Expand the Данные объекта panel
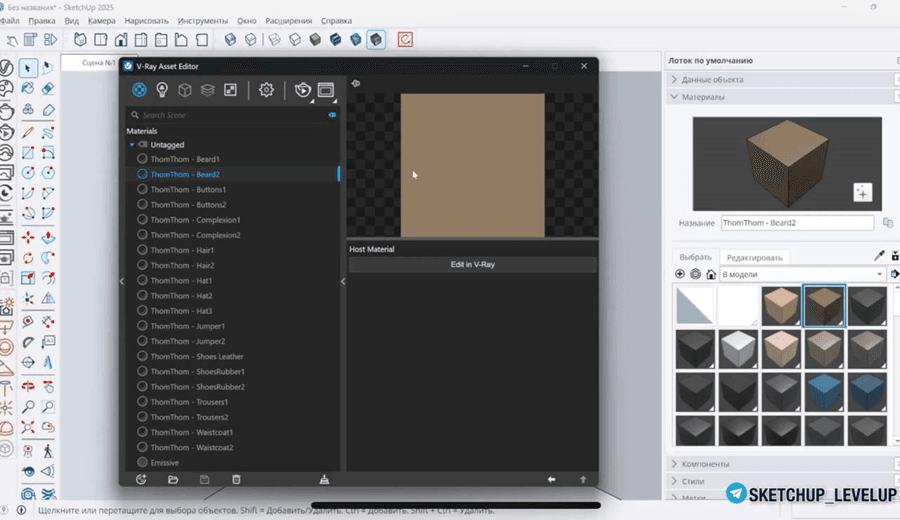900x520 pixels. (674, 80)
